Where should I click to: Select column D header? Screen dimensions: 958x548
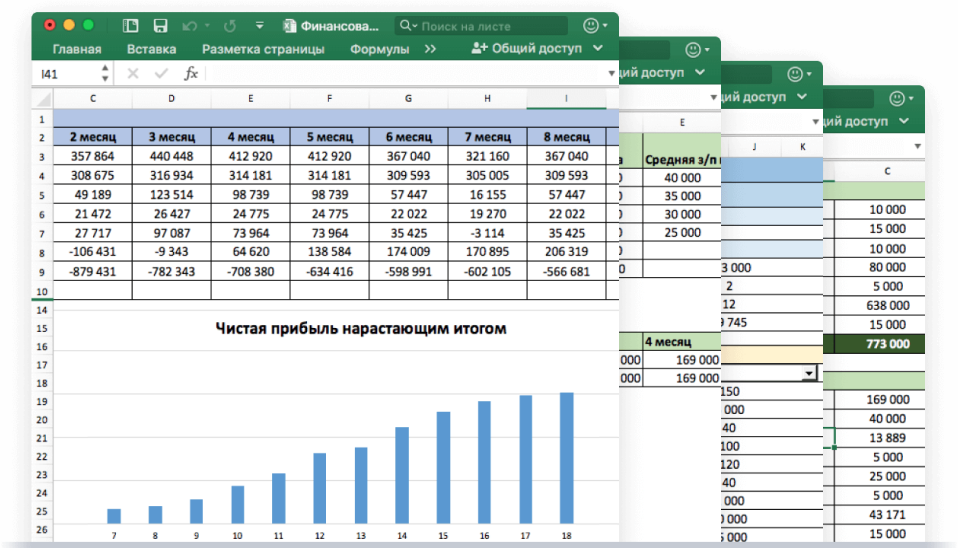point(172,98)
